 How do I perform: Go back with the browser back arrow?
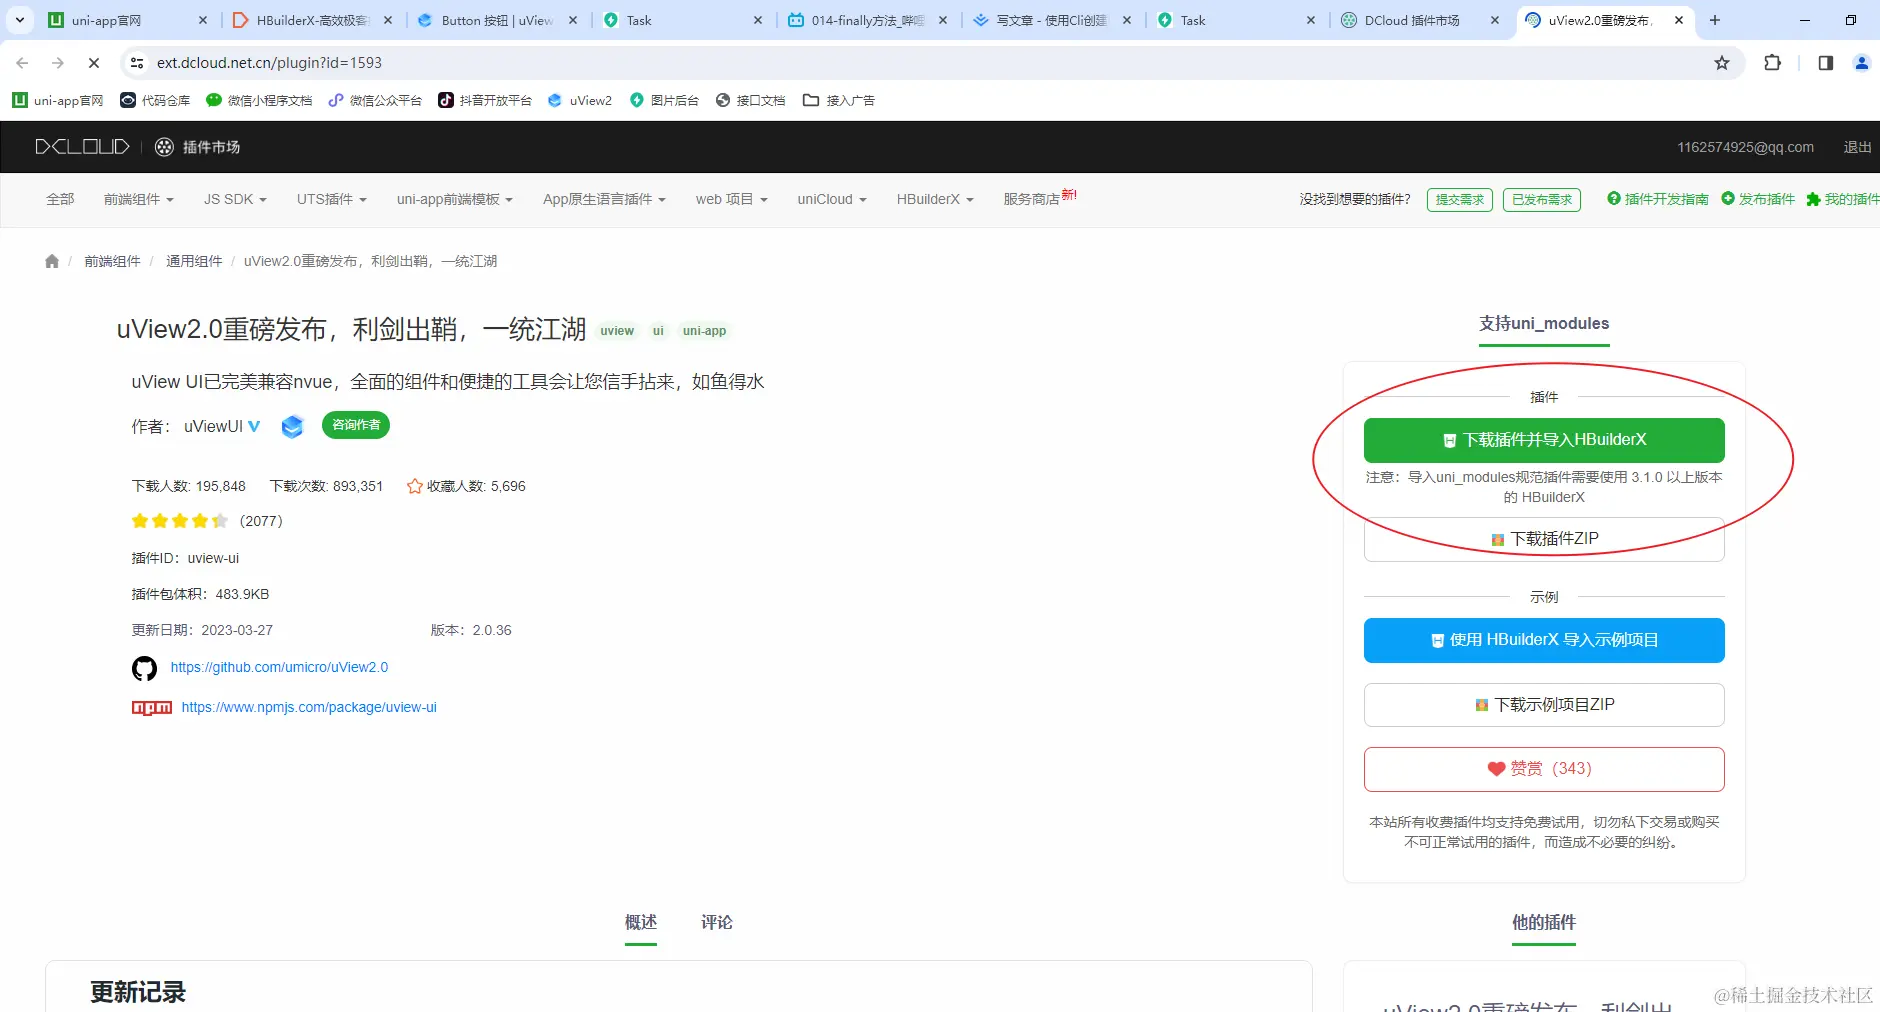pos(22,63)
